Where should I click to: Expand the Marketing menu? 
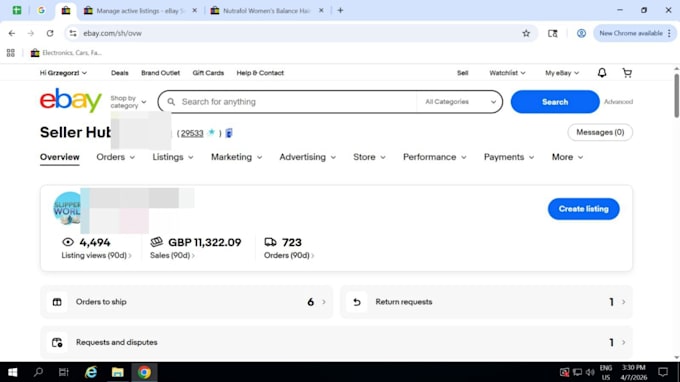coord(236,157)
